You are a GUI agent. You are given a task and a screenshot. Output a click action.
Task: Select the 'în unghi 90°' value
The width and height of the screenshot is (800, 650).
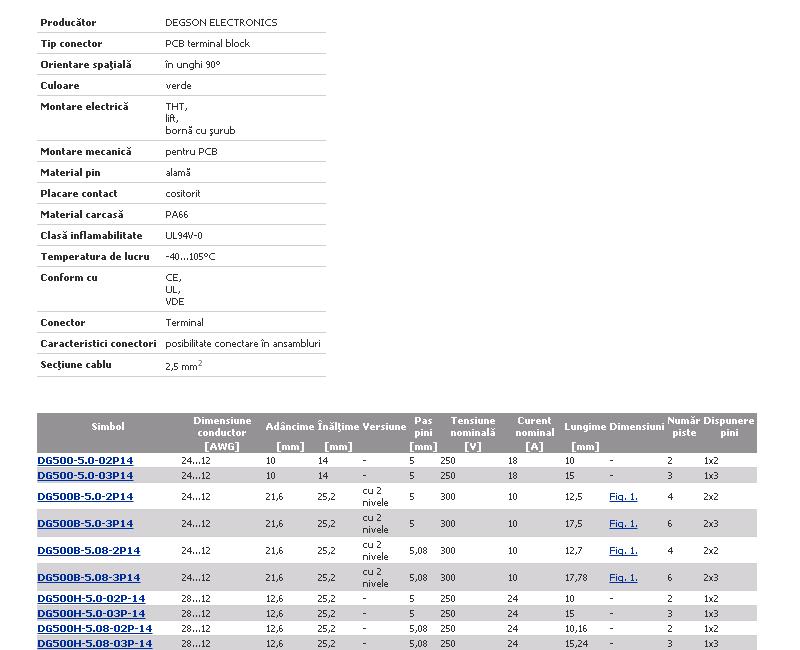[x=193, y=64]
